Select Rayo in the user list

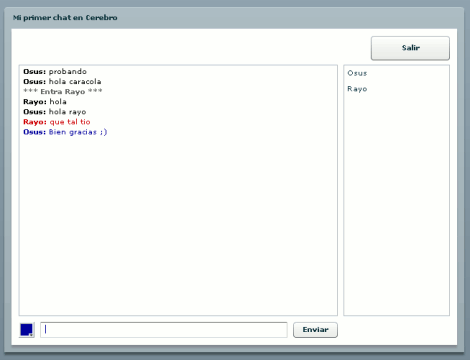357,89
